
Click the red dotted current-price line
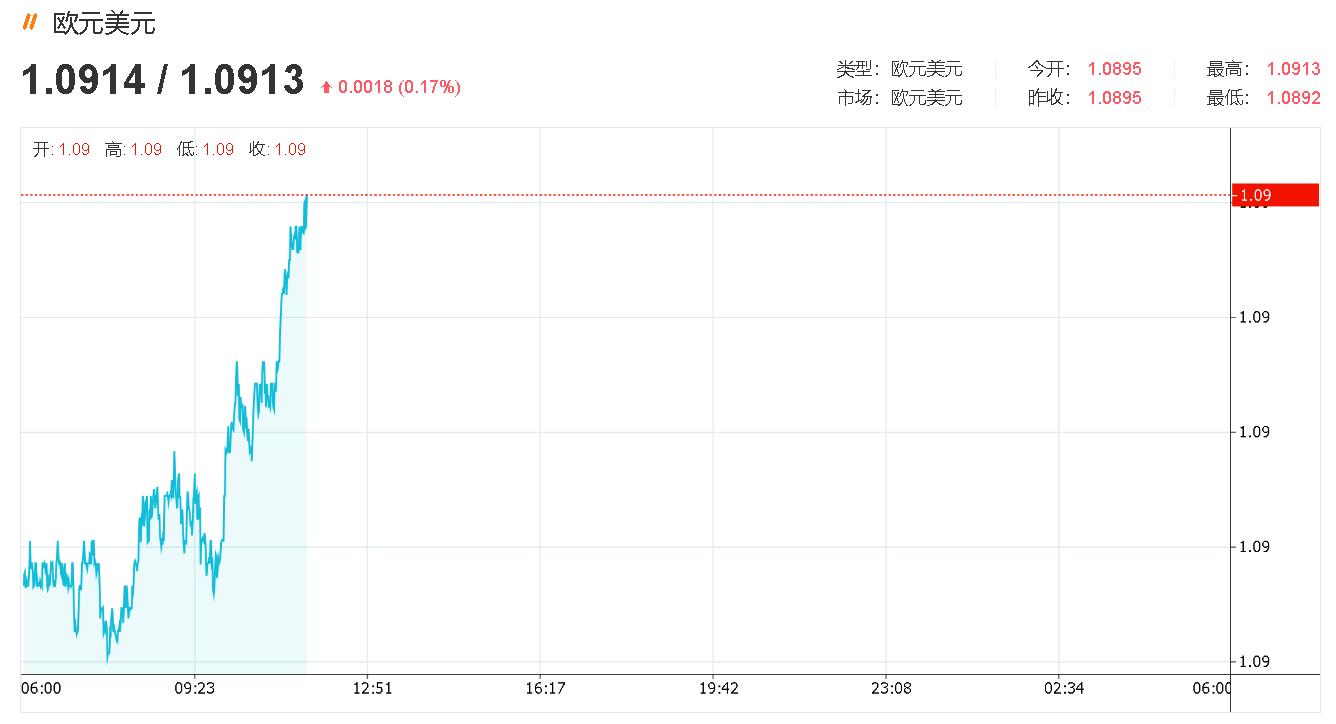coord(626,195)
